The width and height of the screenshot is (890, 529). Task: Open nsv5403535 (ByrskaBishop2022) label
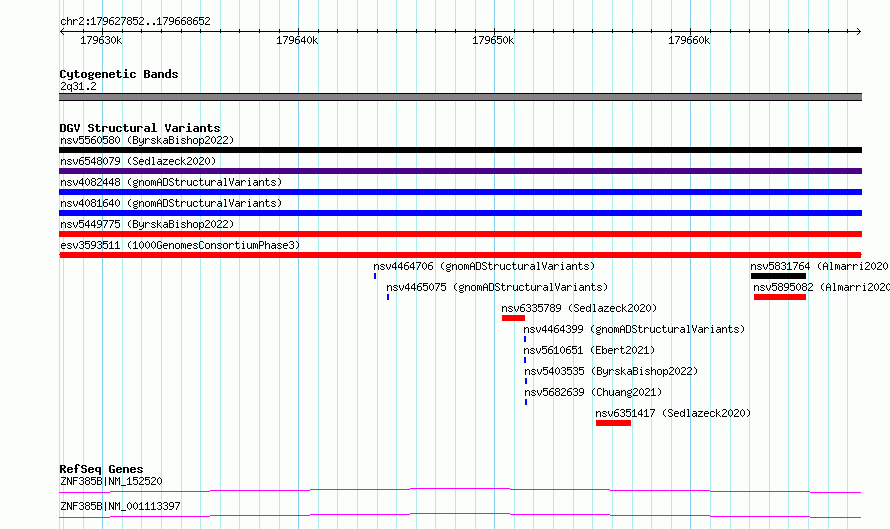[x=611, y=371]
